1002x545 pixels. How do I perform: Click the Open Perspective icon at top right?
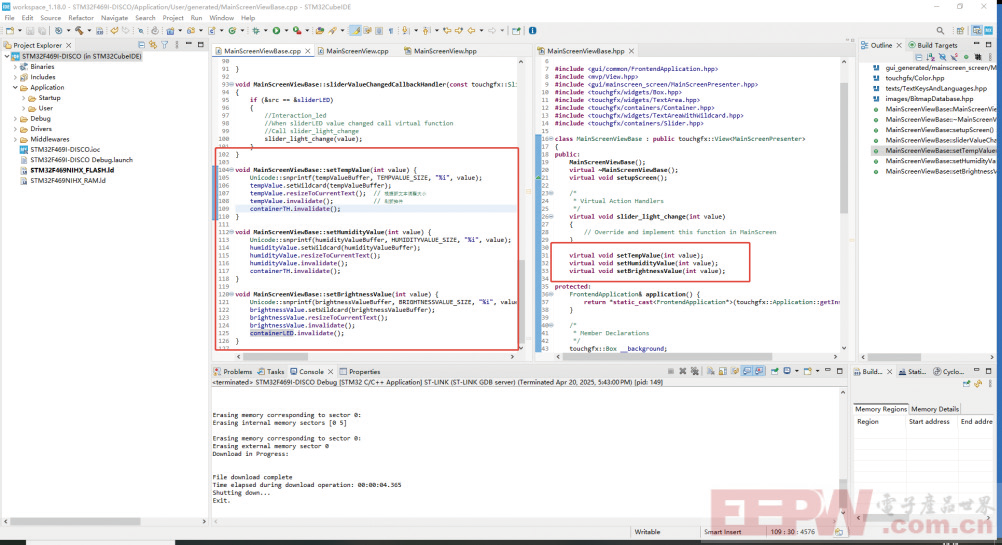point(960,30)
